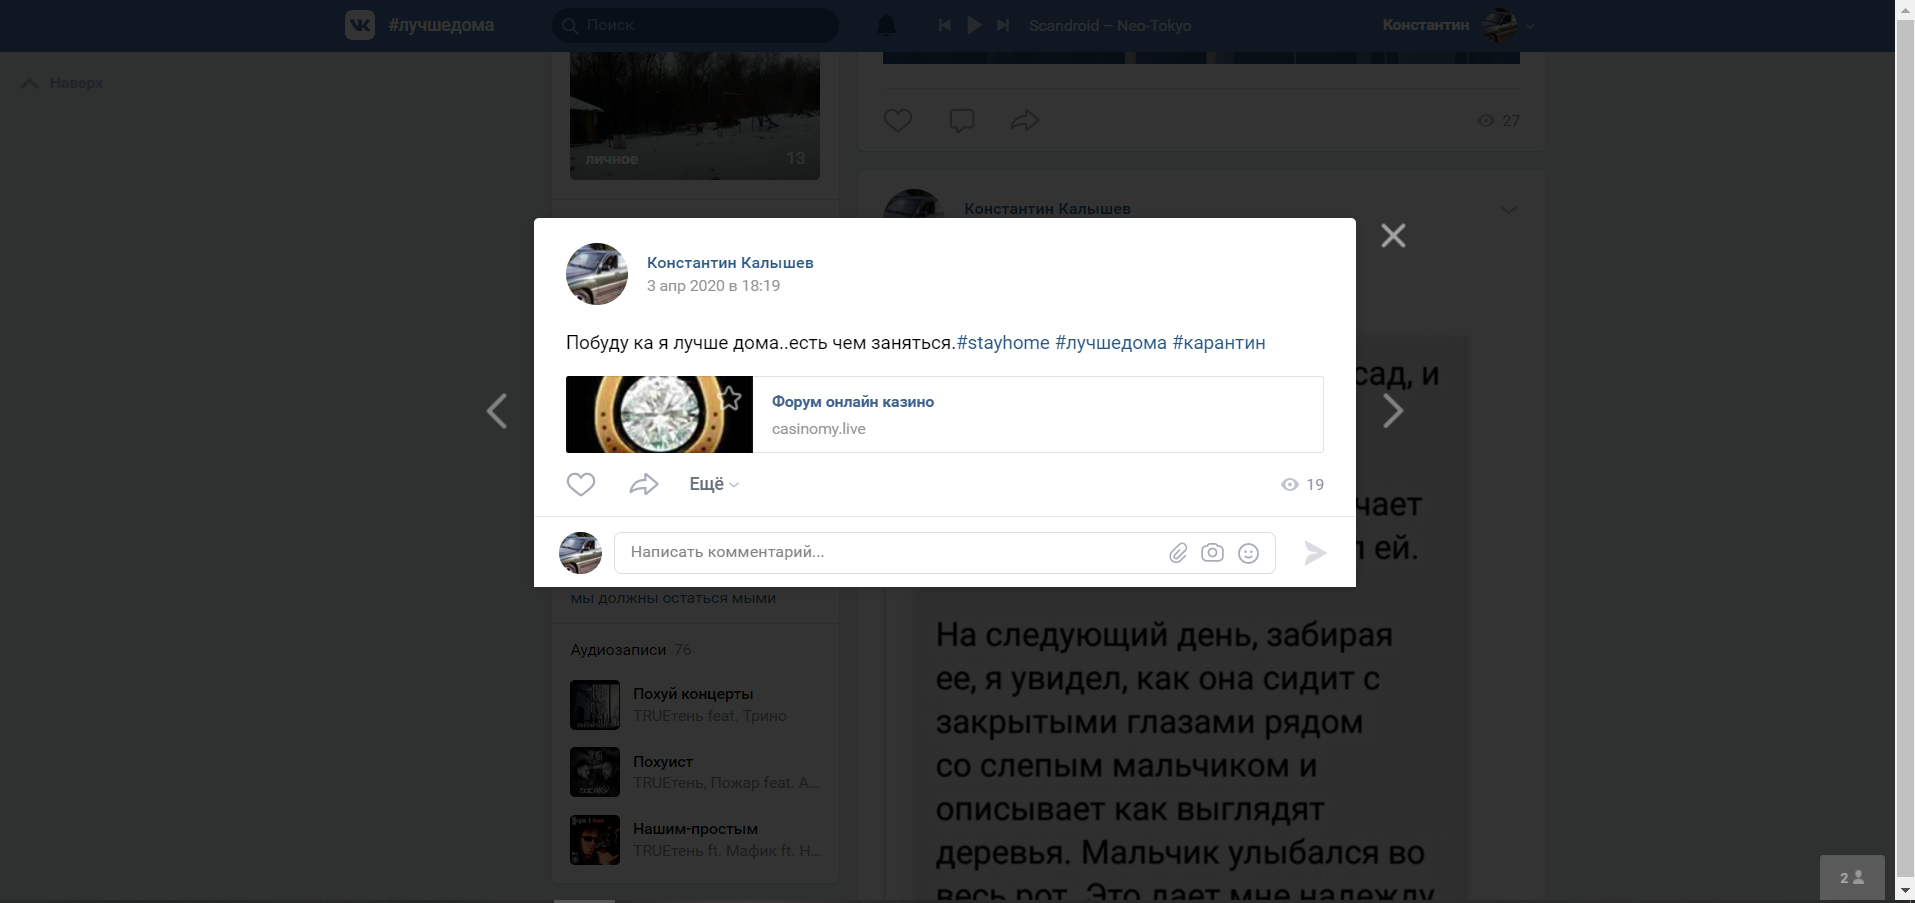Click the post date 3 апр 2020
This screenshot has width=1915, height=903.
pos(713,286)
